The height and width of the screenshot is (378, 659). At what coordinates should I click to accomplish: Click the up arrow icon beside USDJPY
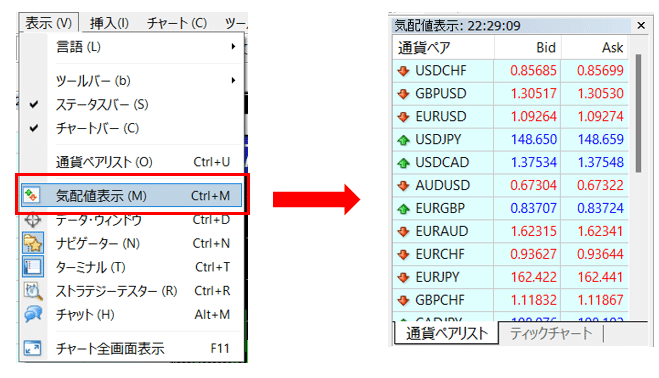tap(403, 140)
